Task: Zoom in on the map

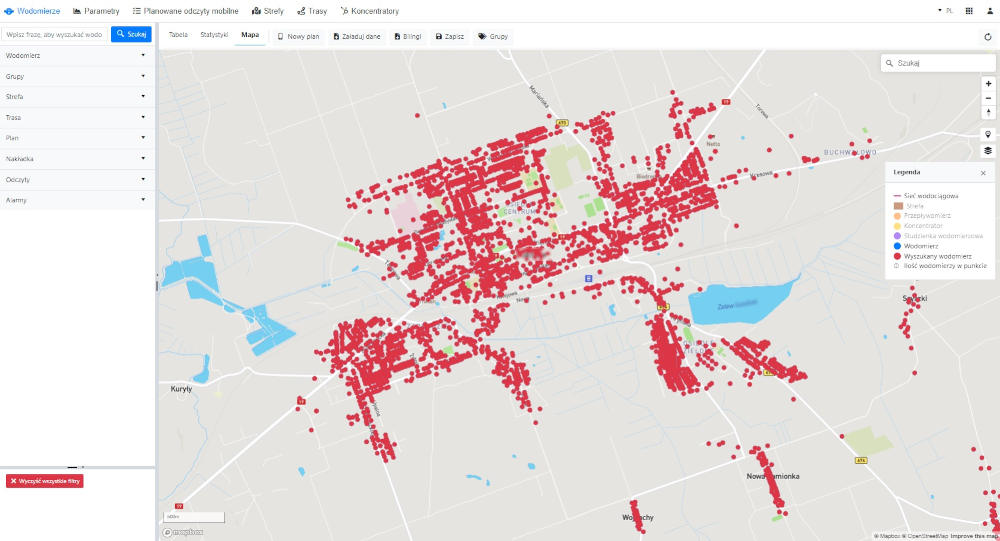Action: point(988,84)
